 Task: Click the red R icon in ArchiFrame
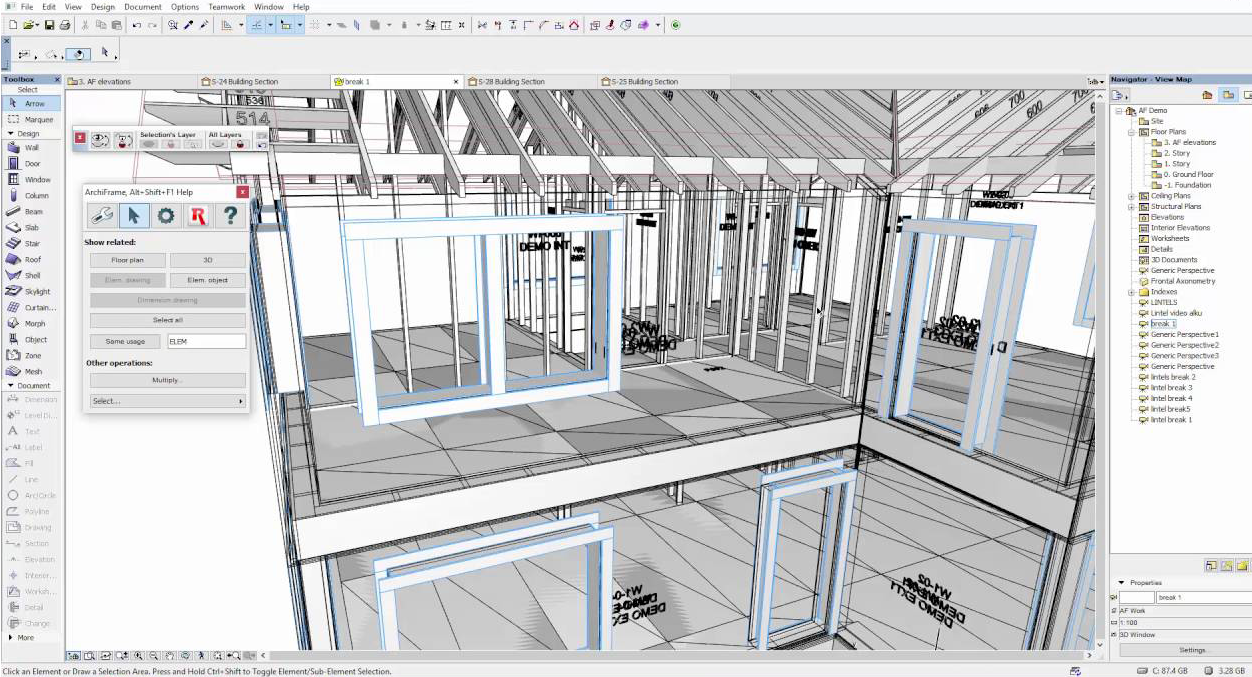point(198,215)
